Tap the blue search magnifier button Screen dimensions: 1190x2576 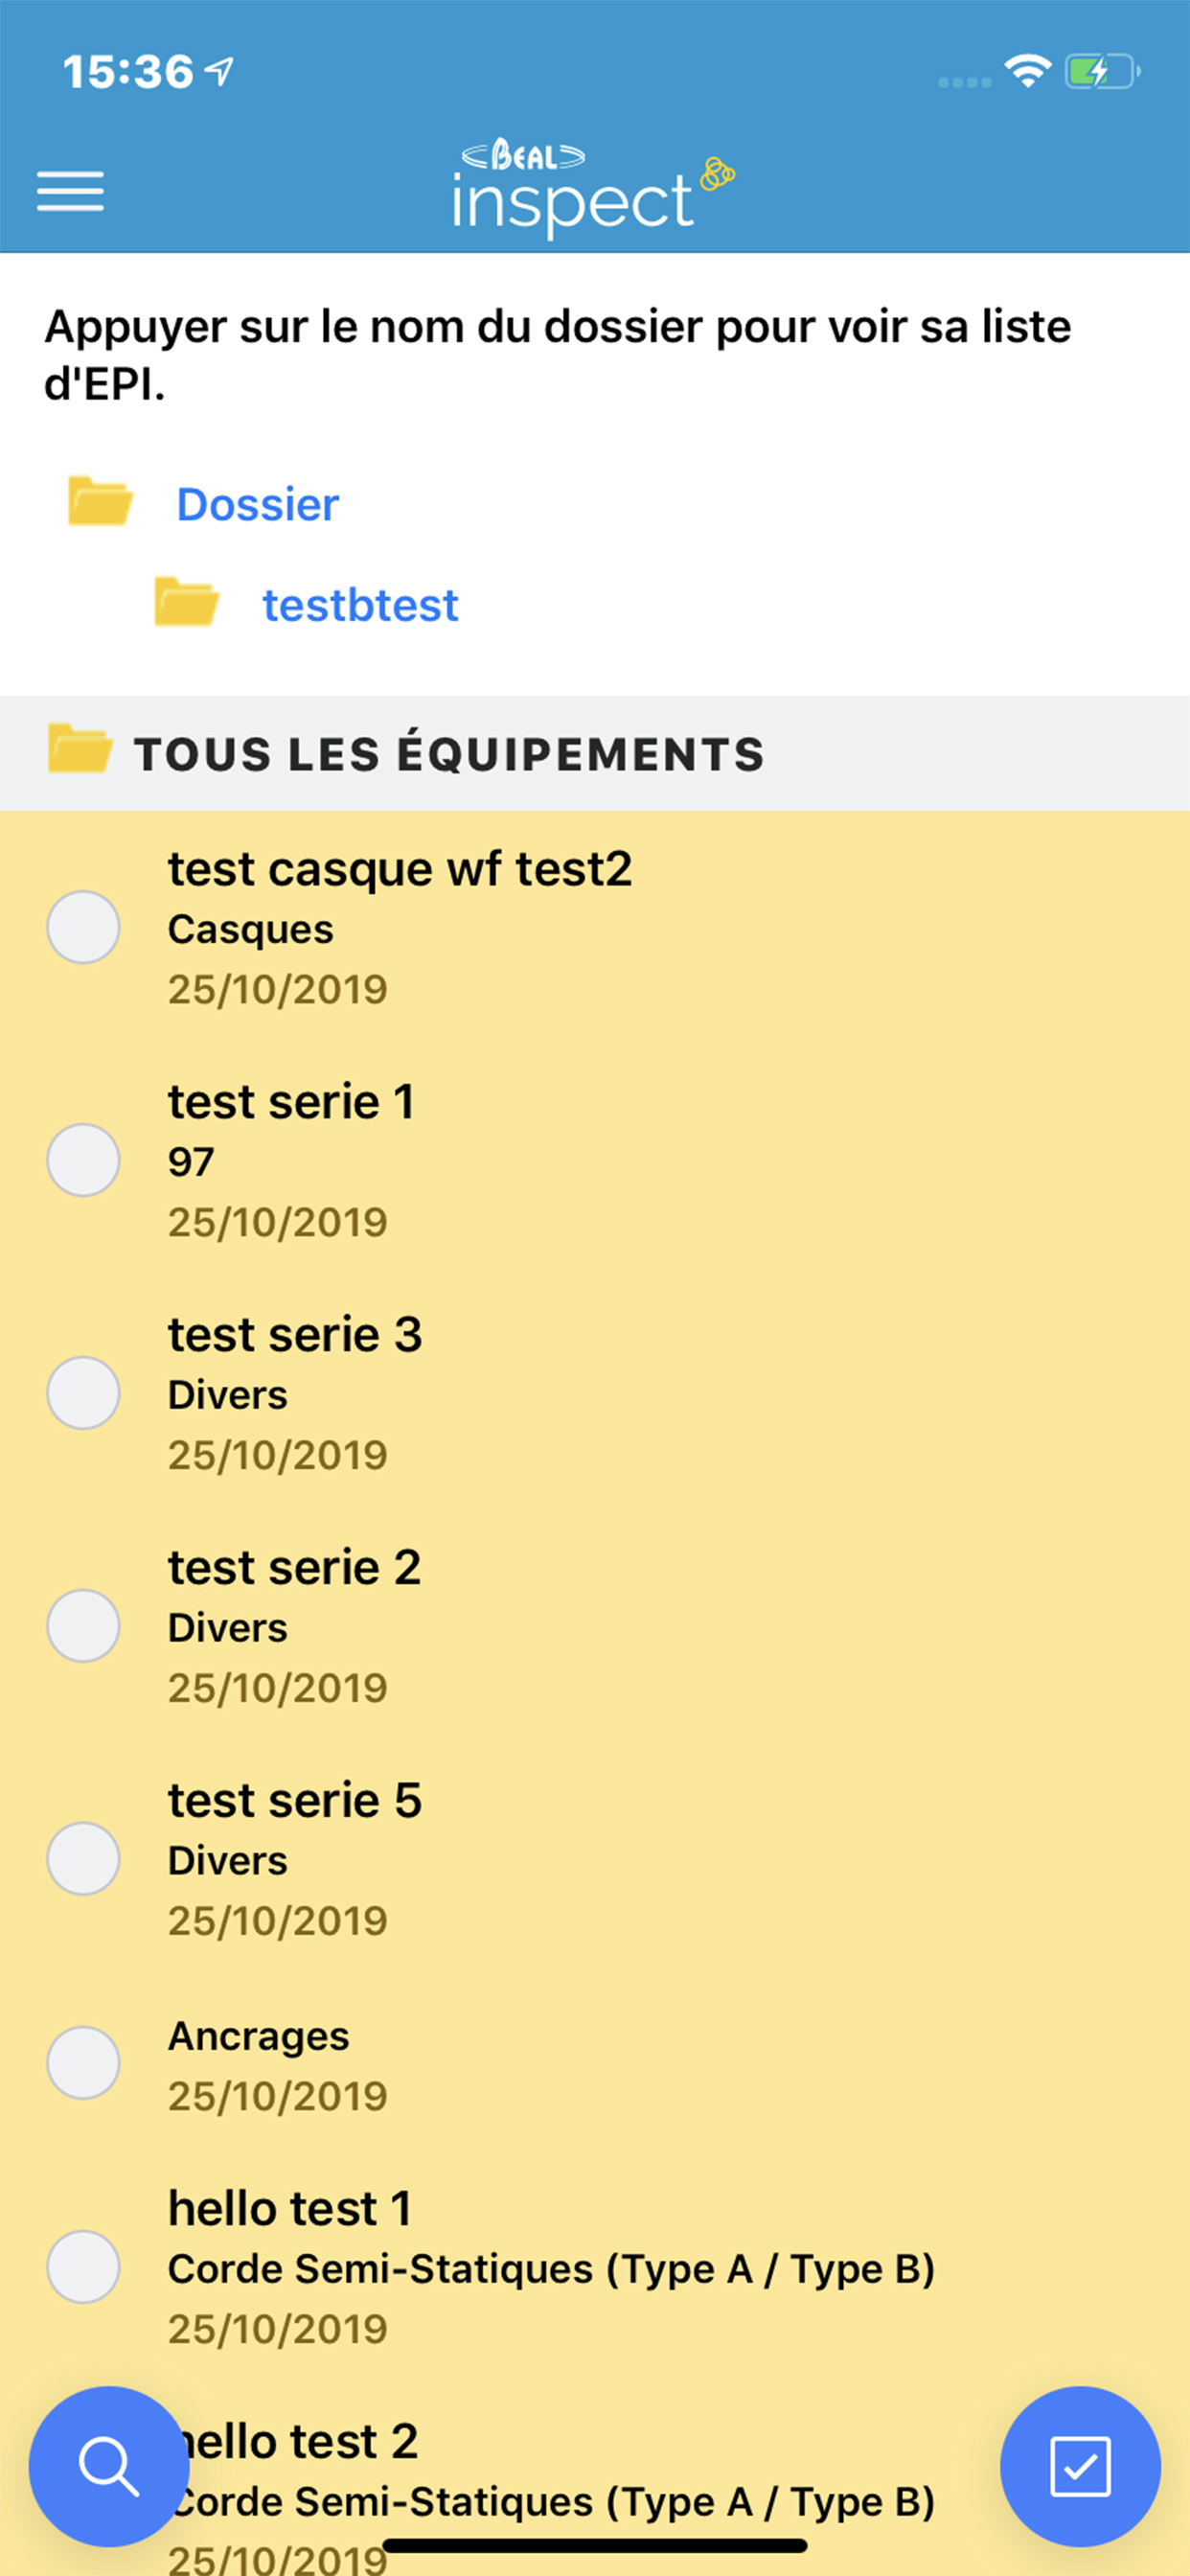(108, 2465)
